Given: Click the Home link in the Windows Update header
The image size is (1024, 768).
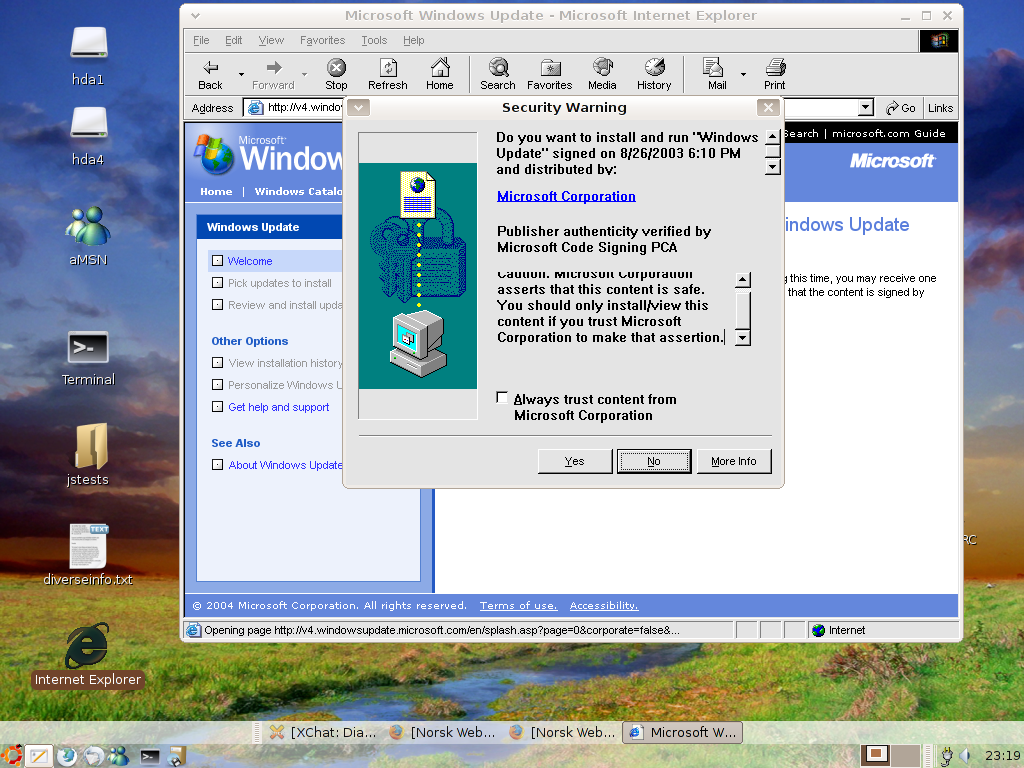Looking at the screenshot, I should click(x=216, y=191).
